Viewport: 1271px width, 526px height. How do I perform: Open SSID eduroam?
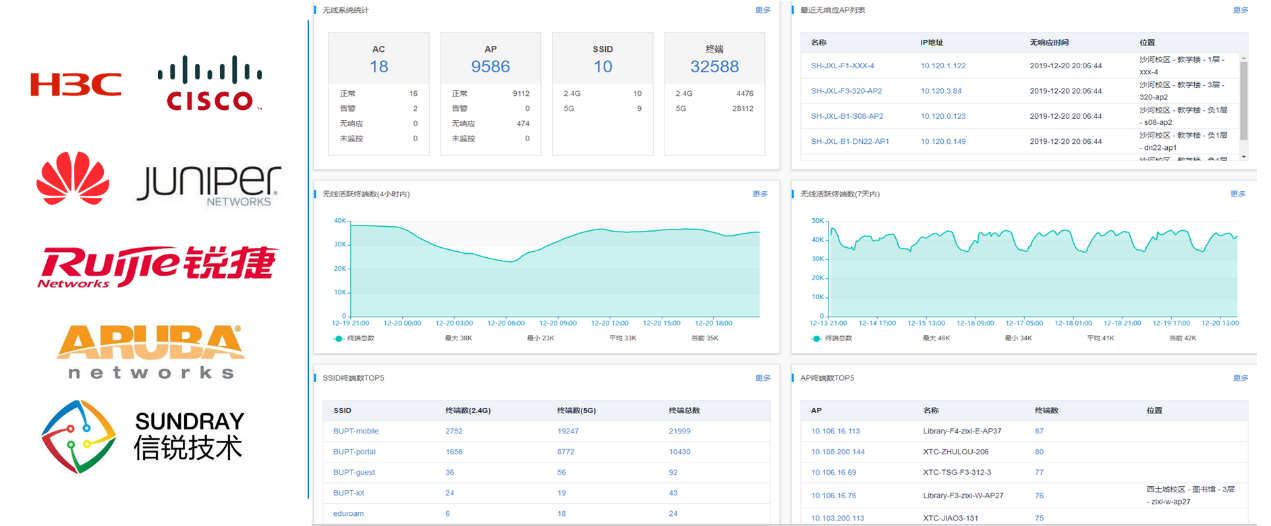(348, 513)
